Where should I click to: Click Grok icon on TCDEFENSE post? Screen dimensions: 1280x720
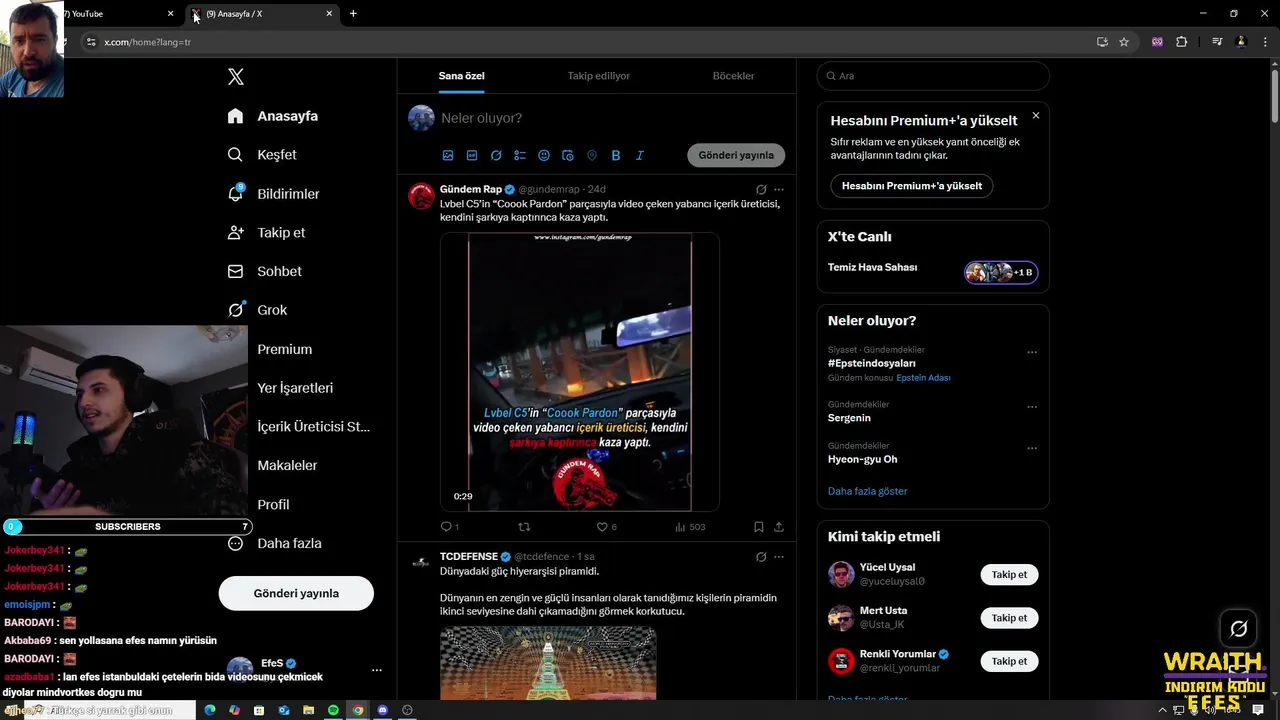pos(761,557)
